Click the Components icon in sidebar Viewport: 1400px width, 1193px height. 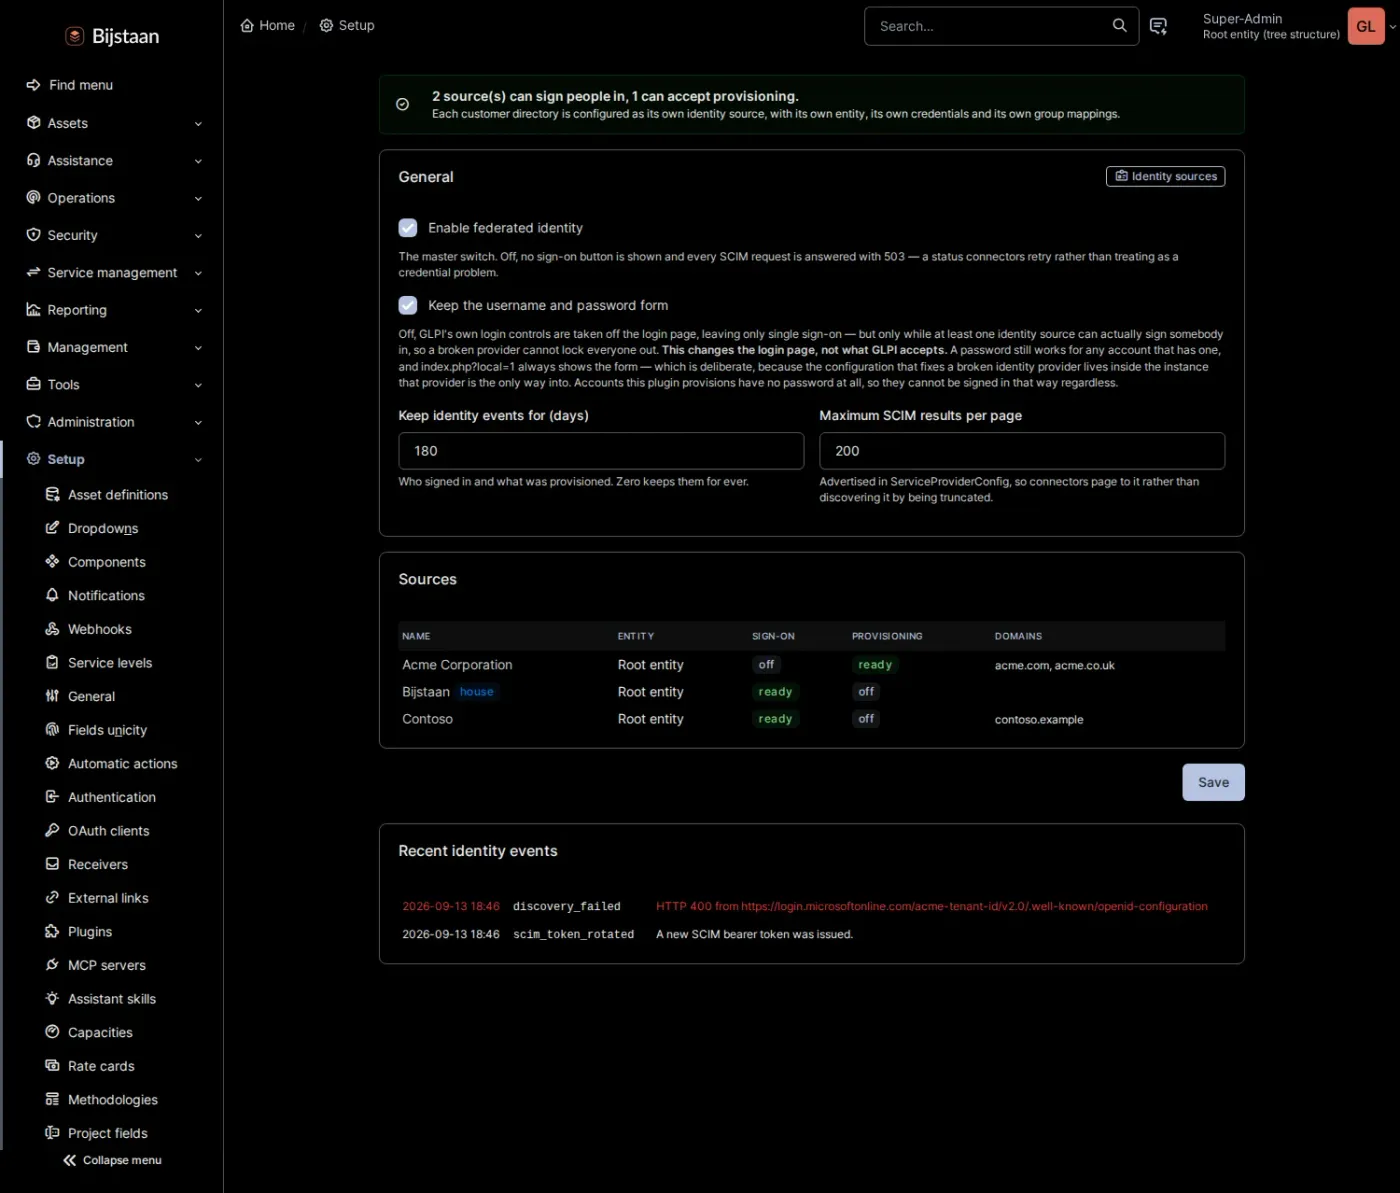tap(52, 561)
